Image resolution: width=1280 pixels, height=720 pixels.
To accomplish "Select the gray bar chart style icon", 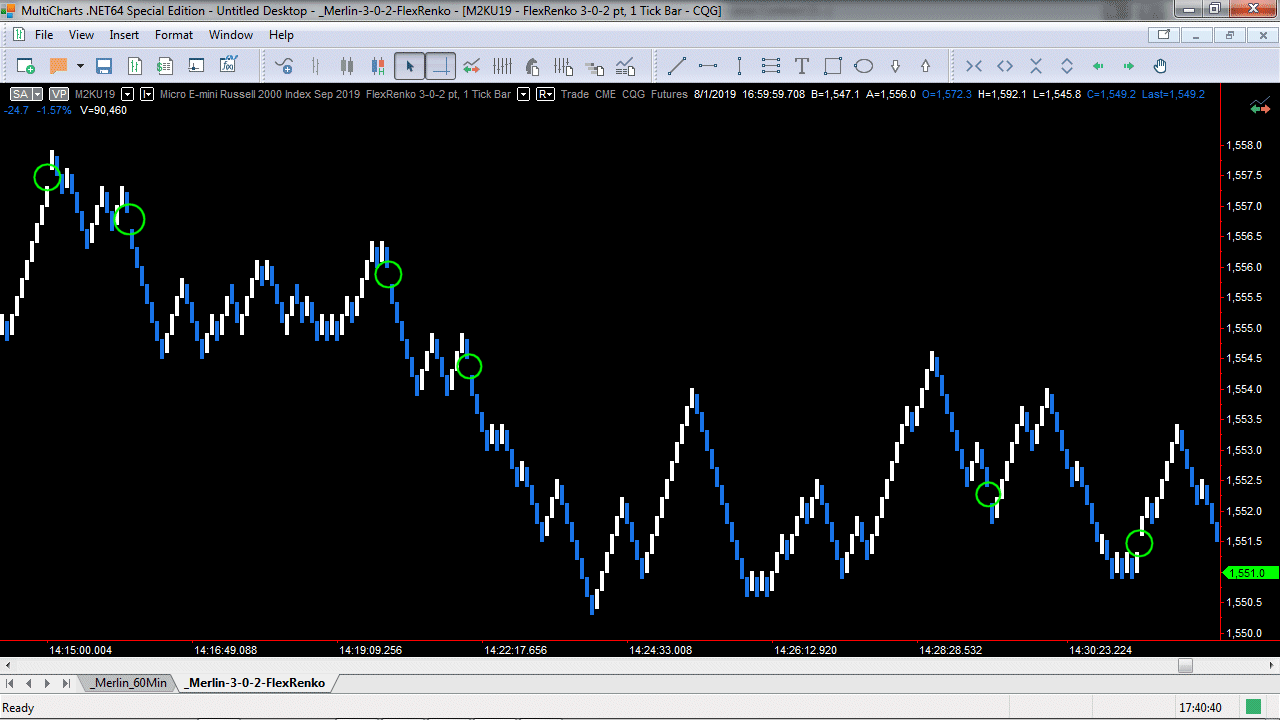I will click(x=315, y=66).
